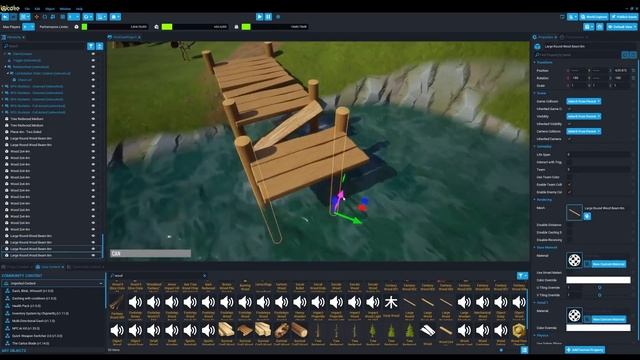
Task: Toggle visibility eye for the ClientContext row
Action: click(x=93, y=53)
